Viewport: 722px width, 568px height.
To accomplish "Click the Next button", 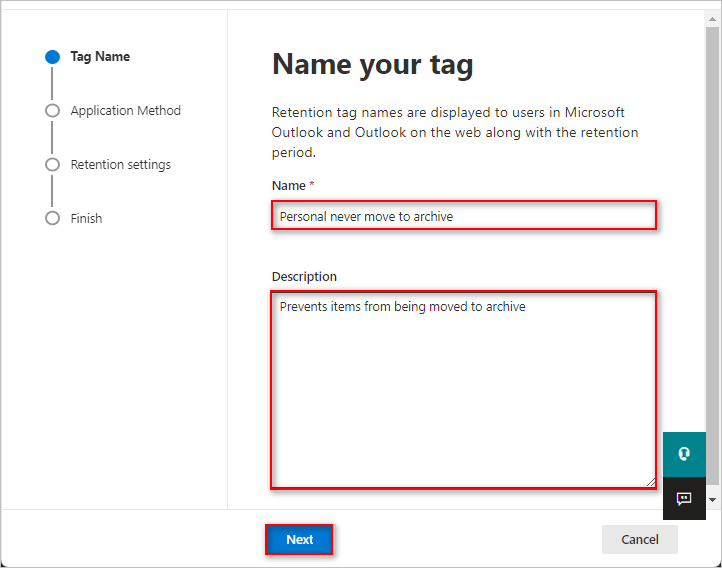I will coord(299,539).
